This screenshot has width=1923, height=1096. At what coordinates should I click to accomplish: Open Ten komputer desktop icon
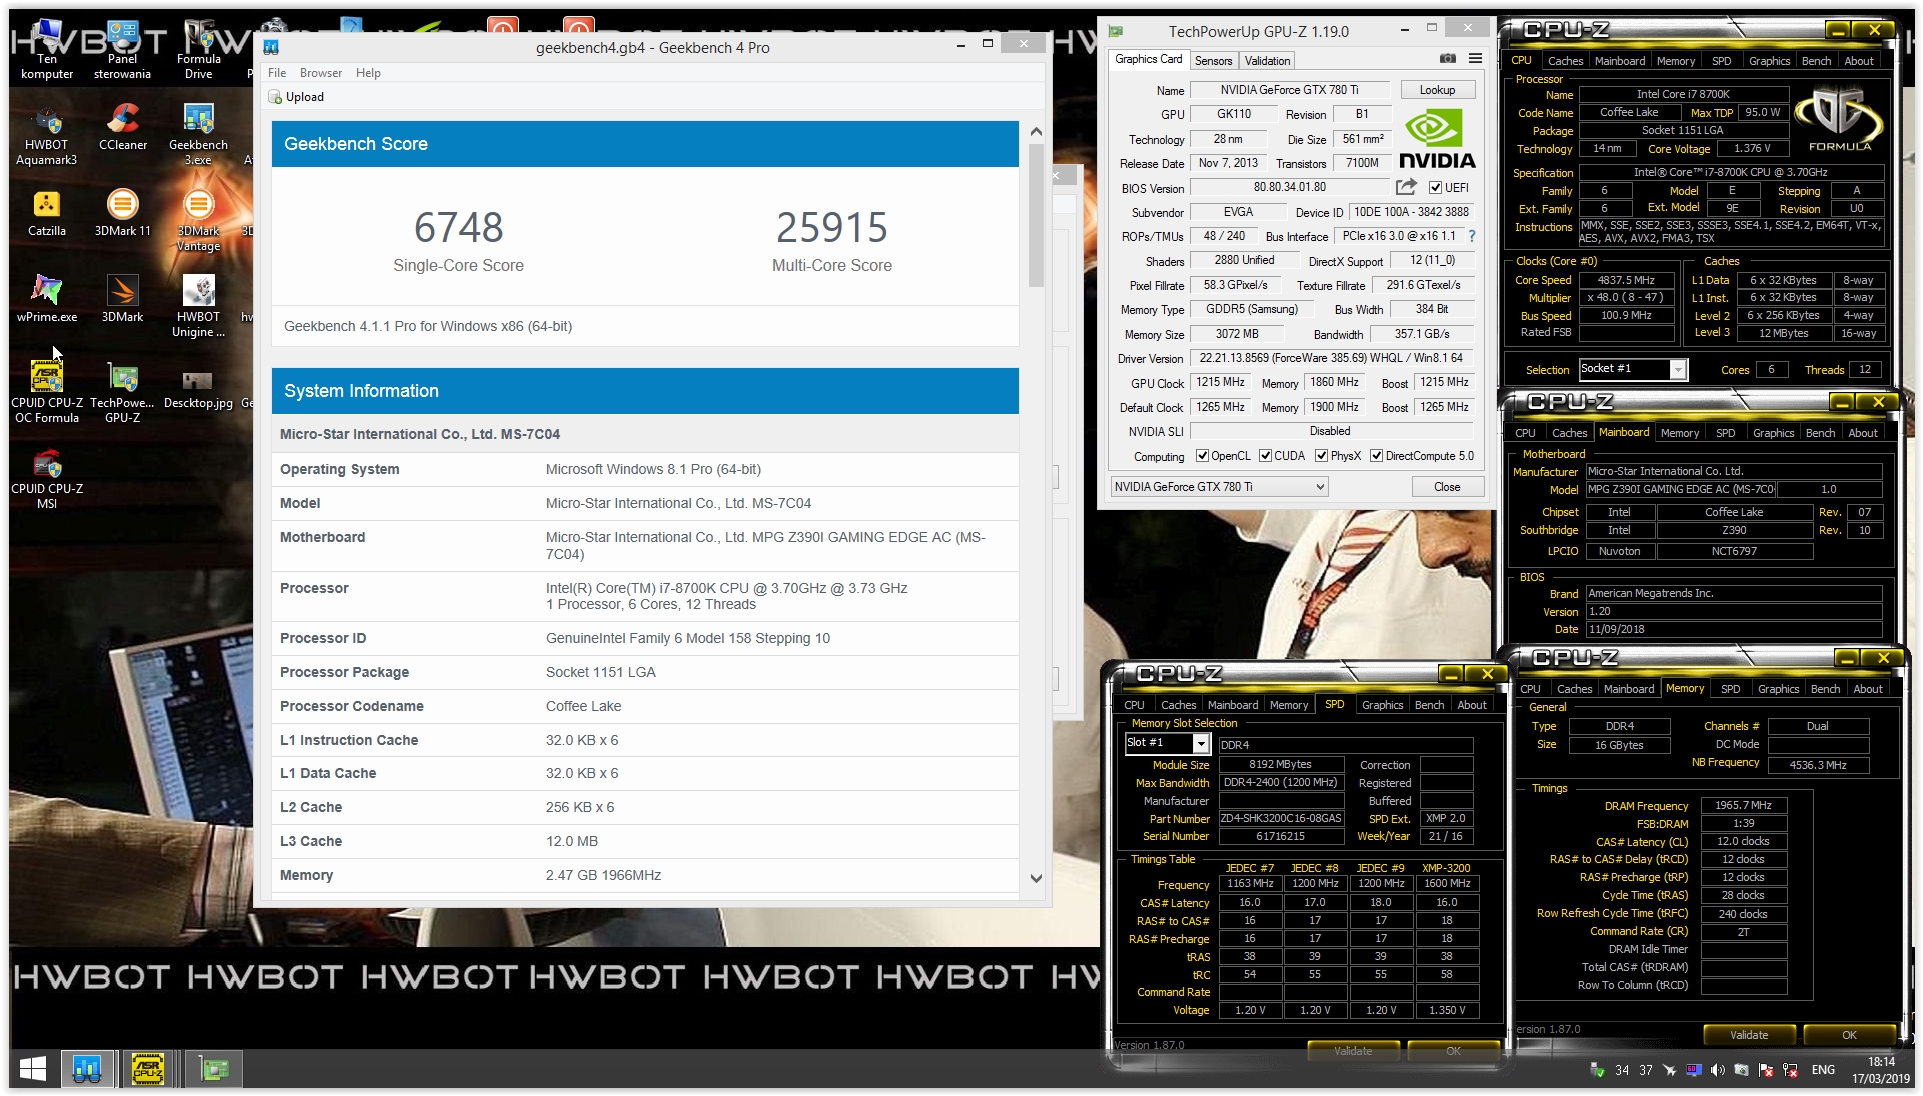coord(47,50)
